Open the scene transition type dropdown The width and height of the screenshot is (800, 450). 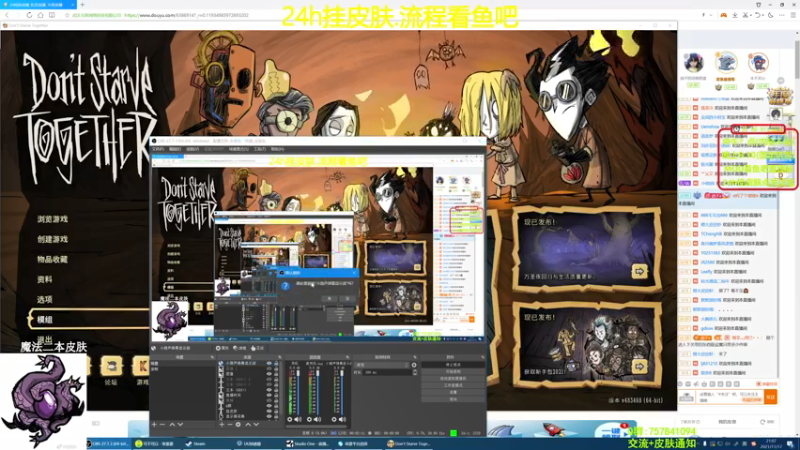point(382,365)
